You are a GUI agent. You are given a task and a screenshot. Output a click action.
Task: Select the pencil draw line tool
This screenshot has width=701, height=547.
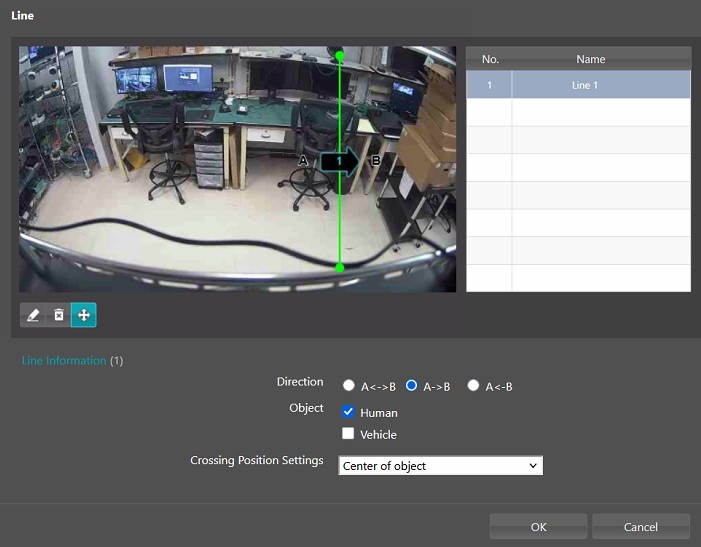coord(33,315)
